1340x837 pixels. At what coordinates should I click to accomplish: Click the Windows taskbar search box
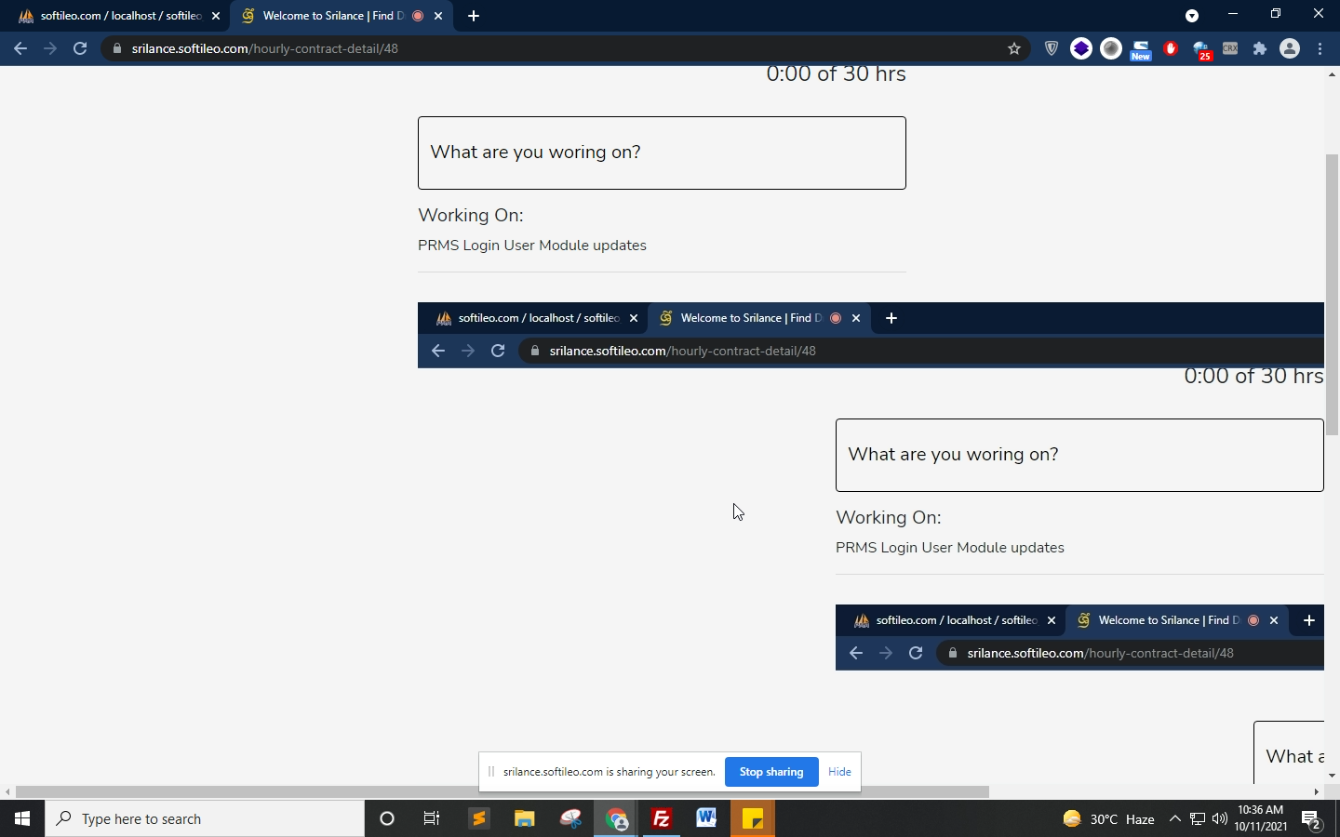pos(205,819)
